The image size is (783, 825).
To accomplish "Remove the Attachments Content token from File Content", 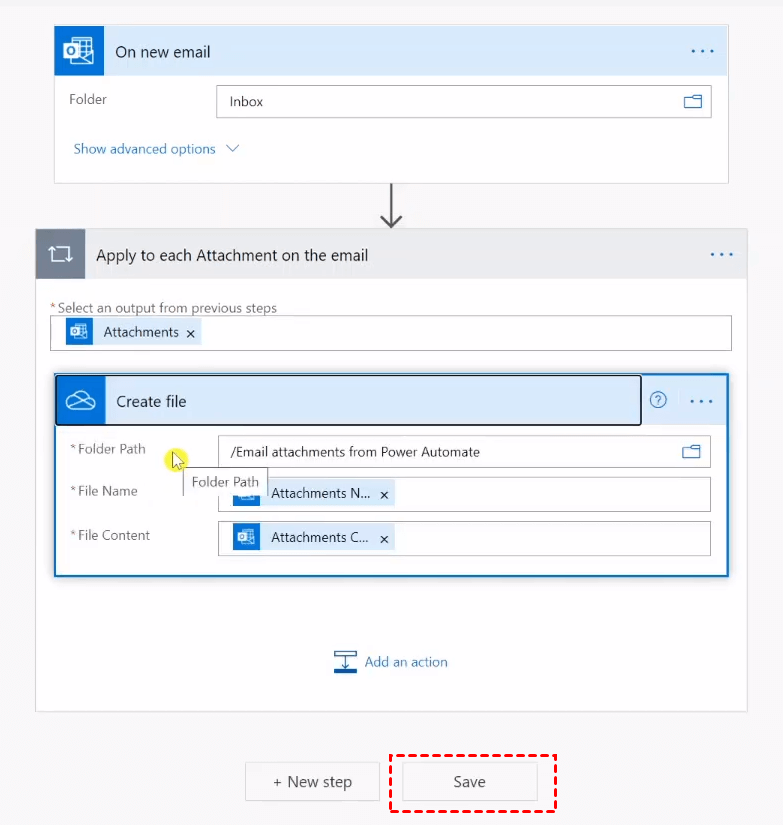I will click(384, 538).
